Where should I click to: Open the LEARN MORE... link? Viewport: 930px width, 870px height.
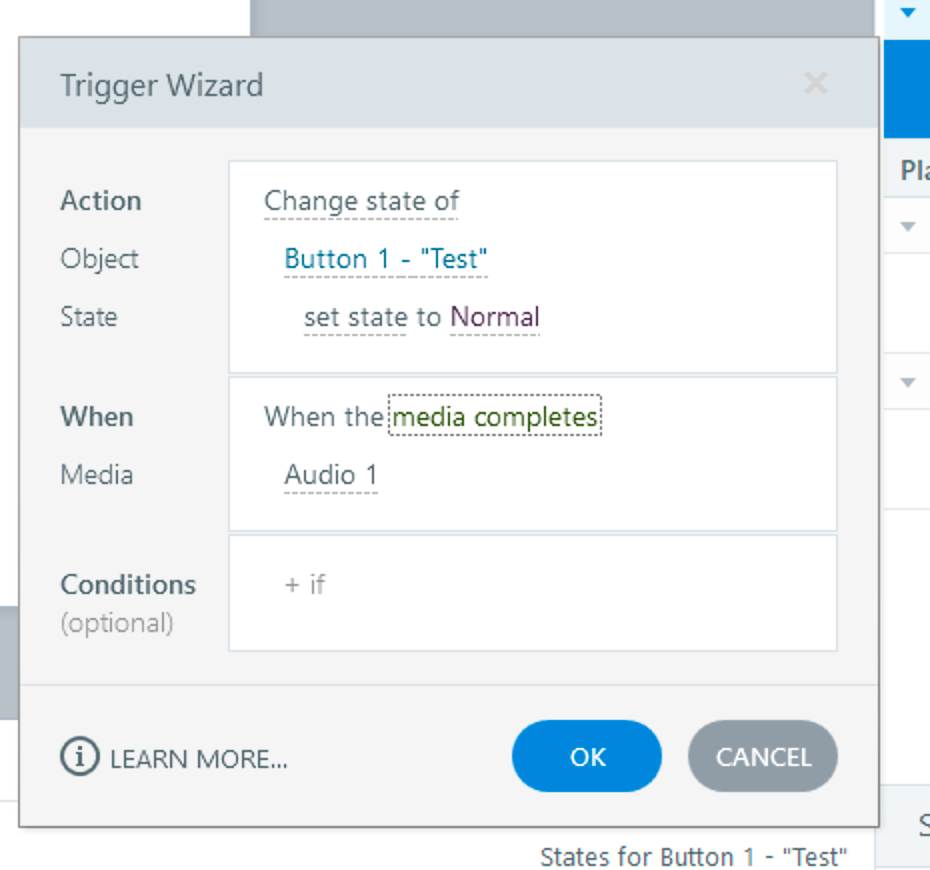click(198, 759)
